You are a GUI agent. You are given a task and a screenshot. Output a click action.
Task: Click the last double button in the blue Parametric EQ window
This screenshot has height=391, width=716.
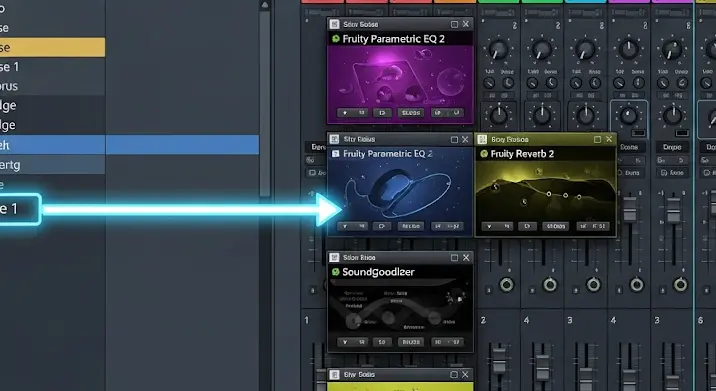(448, 226)
